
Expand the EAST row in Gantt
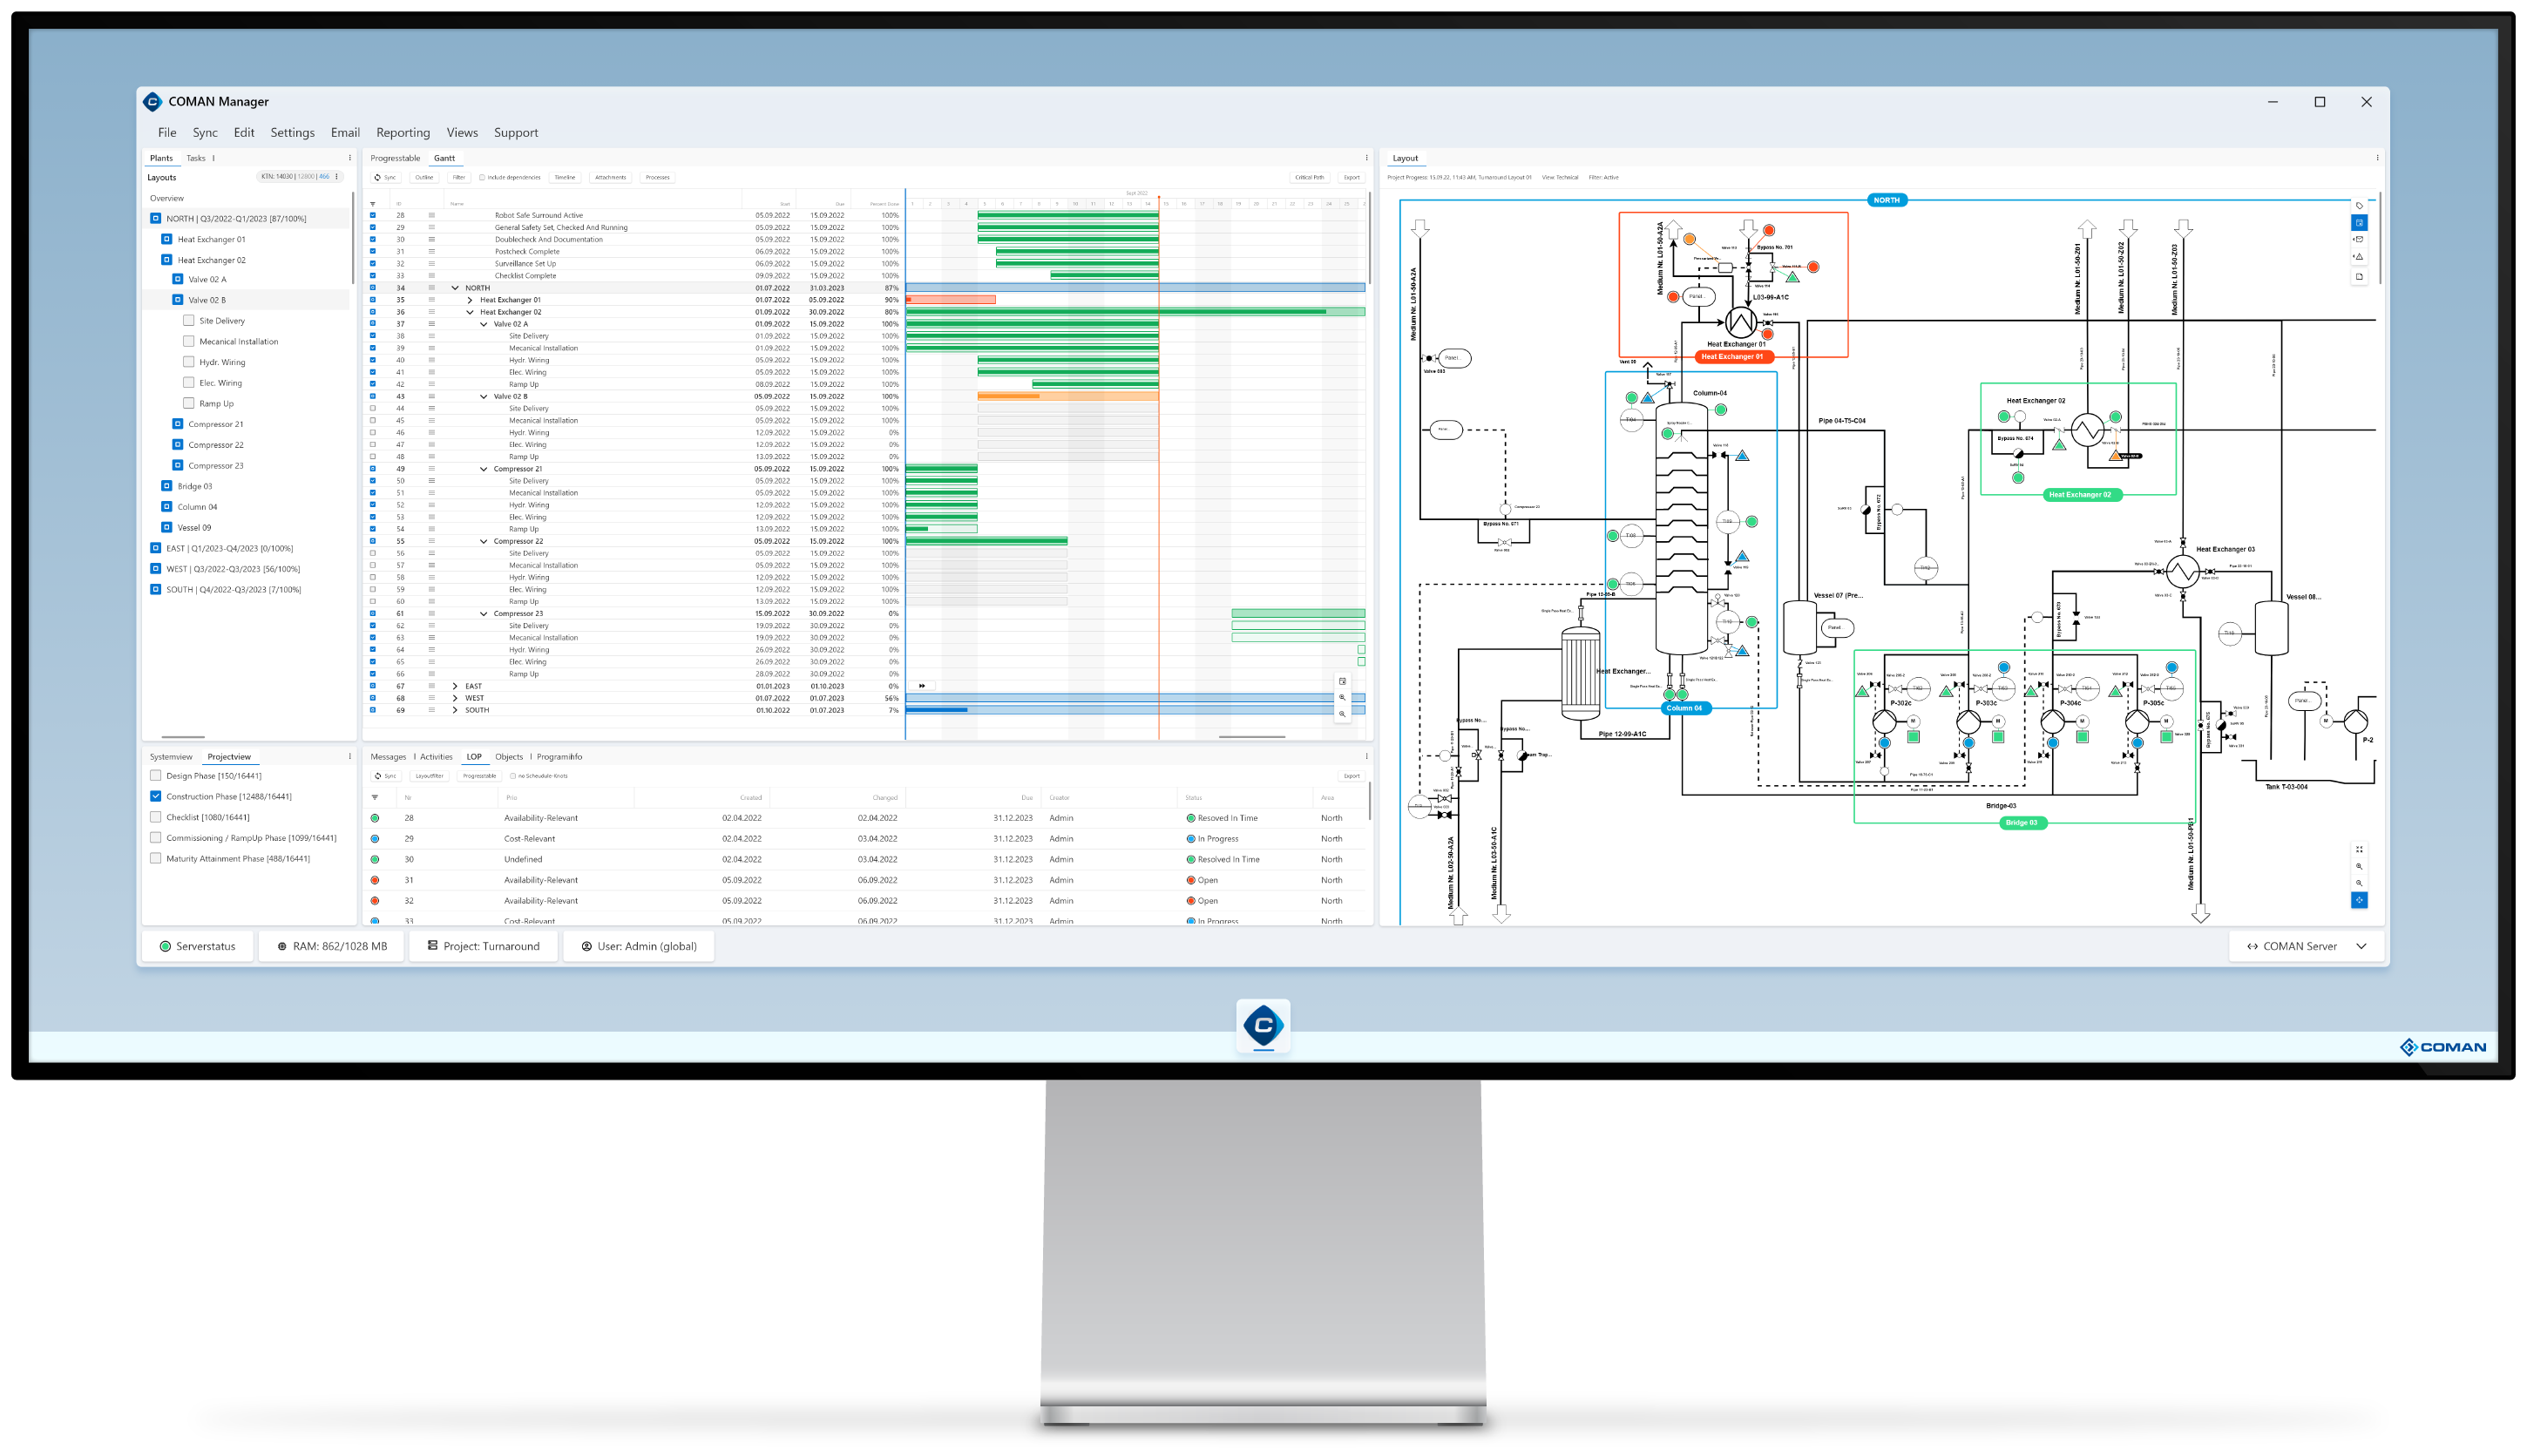[455, 687]
